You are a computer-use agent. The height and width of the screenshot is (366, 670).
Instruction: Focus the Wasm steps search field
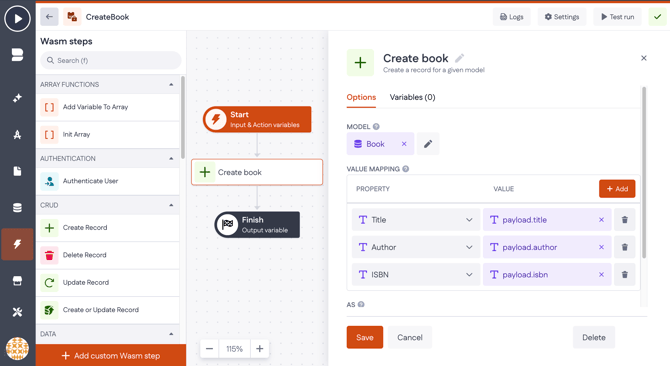point(111,61)
